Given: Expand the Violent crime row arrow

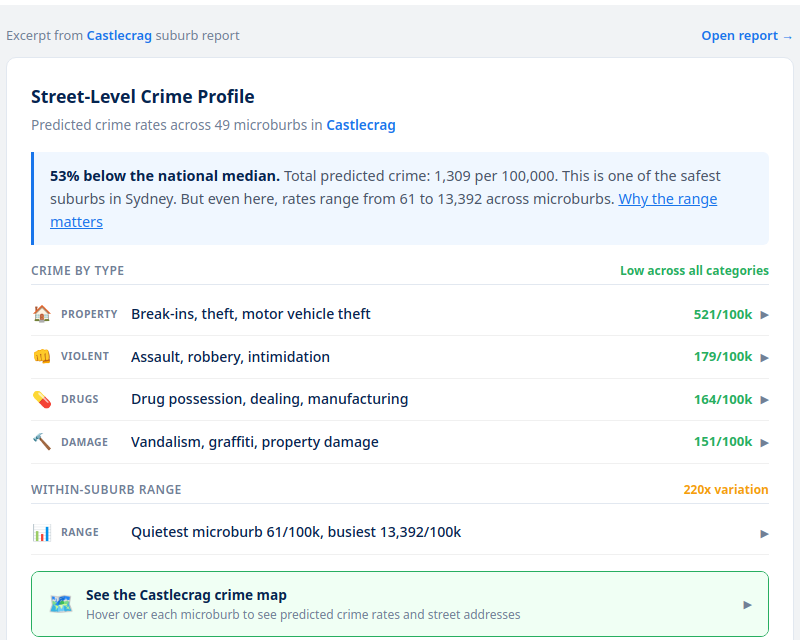Looking at the screenshot, I should click(764, 358).
